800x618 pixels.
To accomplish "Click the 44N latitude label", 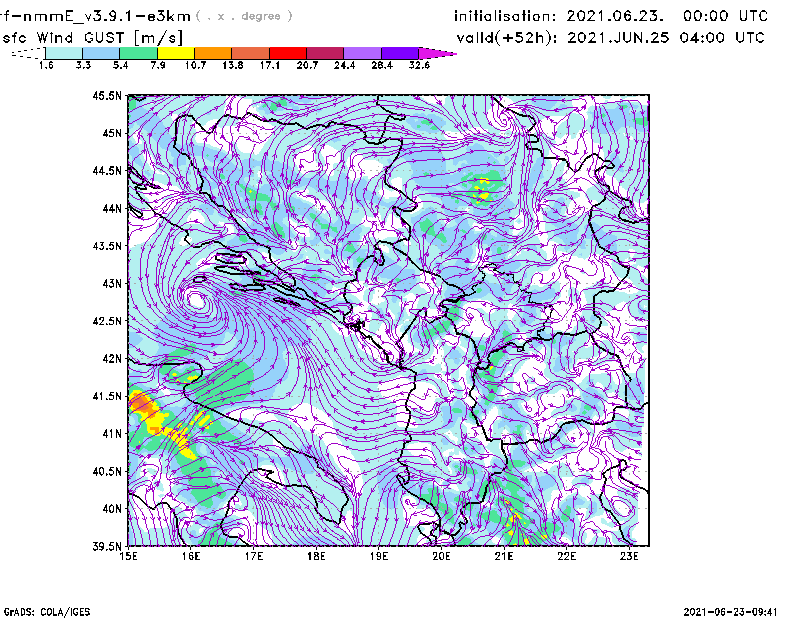I will click(112, 208).
